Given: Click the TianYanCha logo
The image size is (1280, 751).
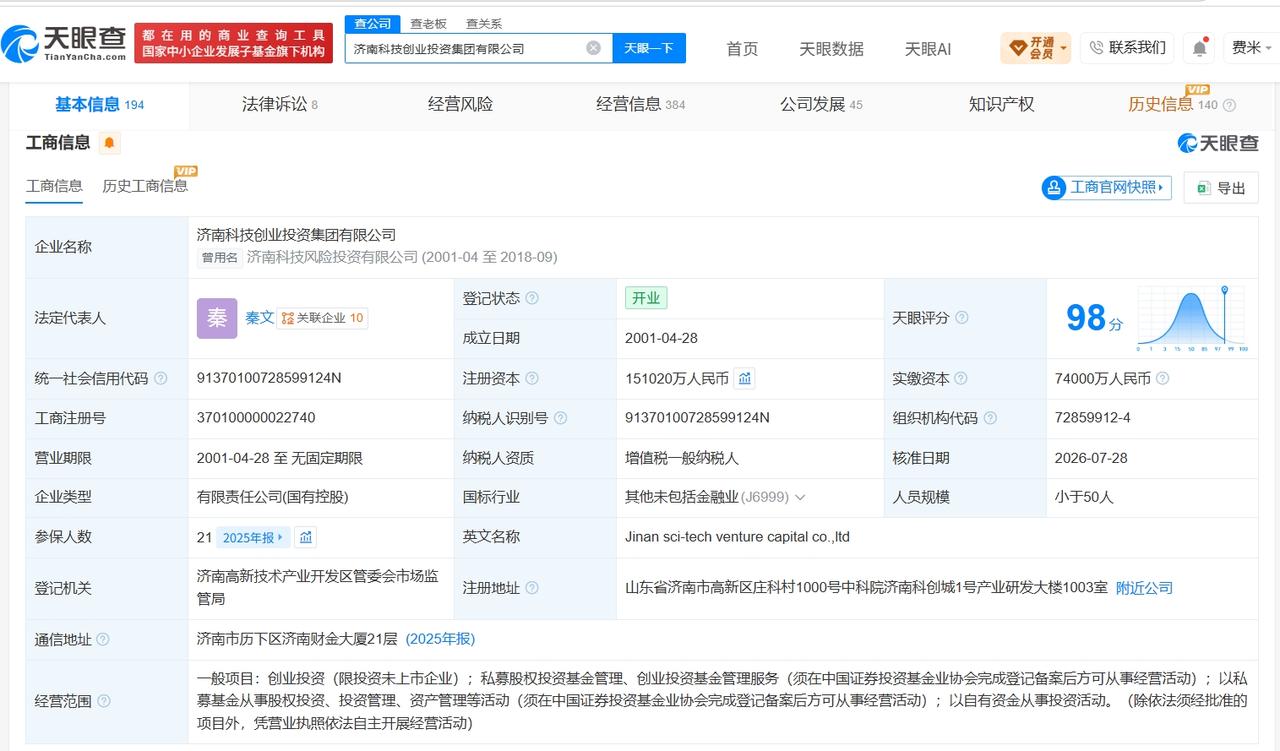Looking at the screenshot, I should pyautogui.click(x=64, y=44).
